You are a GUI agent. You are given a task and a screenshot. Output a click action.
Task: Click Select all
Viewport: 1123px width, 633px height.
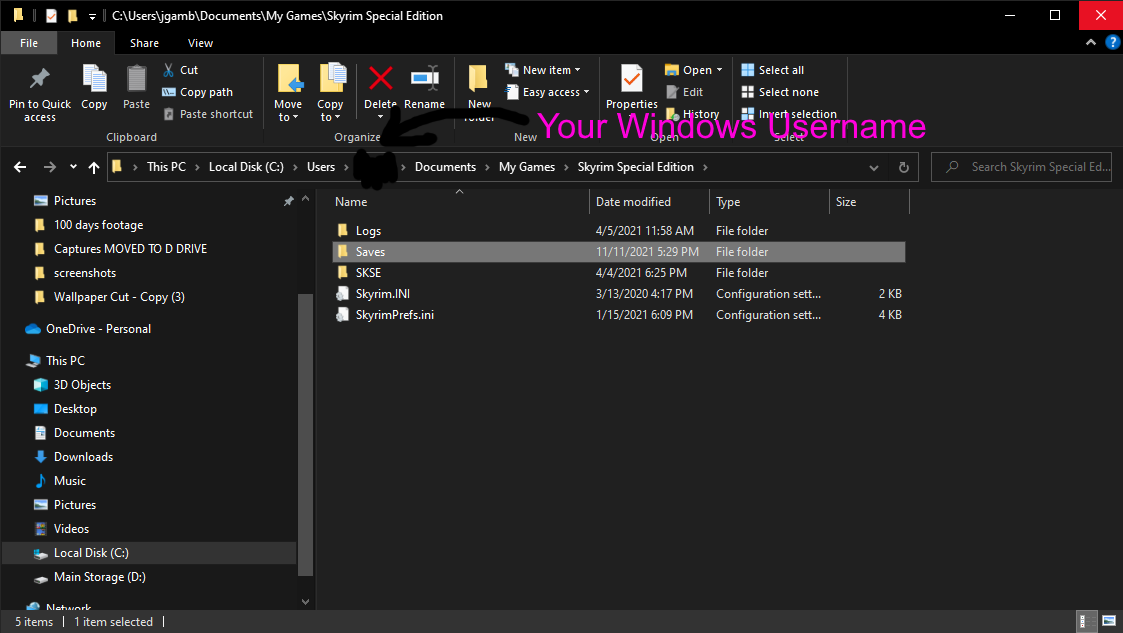[773, 70]
